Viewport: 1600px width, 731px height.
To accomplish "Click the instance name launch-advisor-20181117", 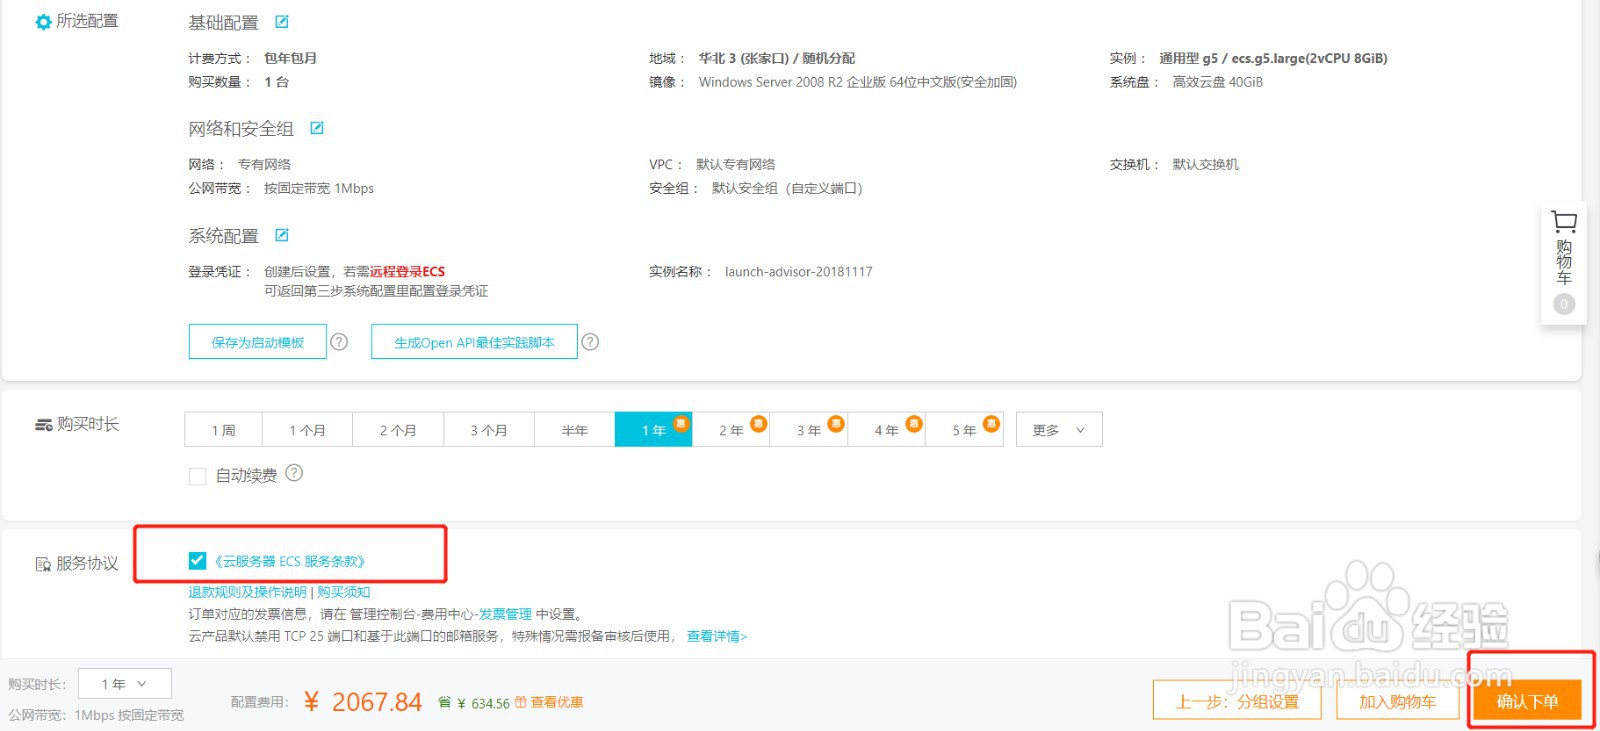I will (798, 271).
